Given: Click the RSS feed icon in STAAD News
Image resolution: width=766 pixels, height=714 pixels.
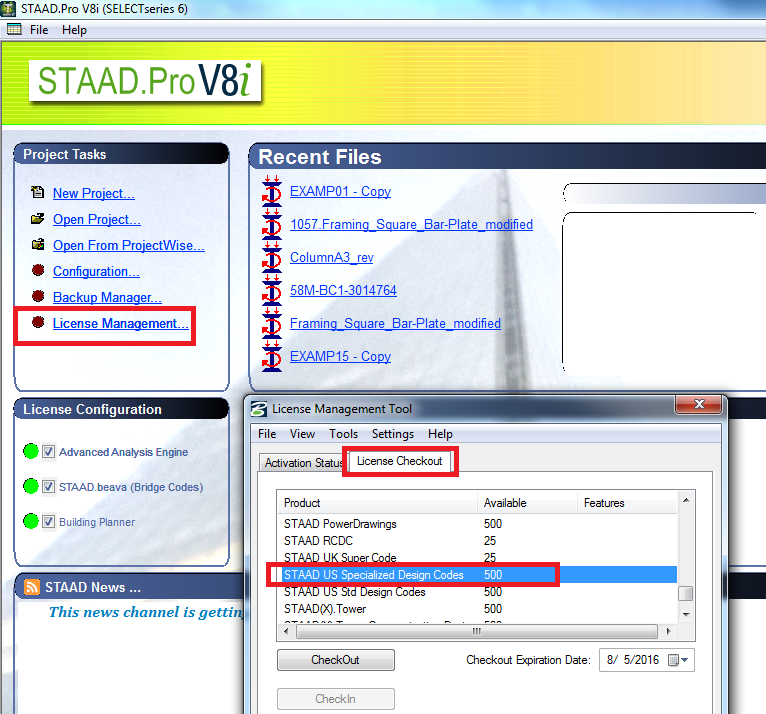Looking at the screenshot, I should (x=32, y=587).
